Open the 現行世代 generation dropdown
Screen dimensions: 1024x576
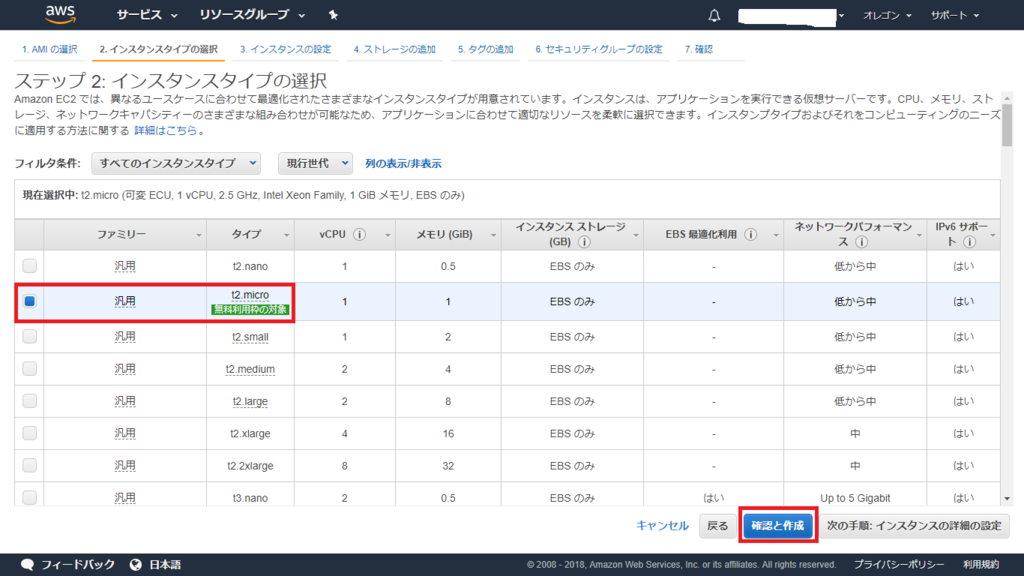(x=315, y=163)
